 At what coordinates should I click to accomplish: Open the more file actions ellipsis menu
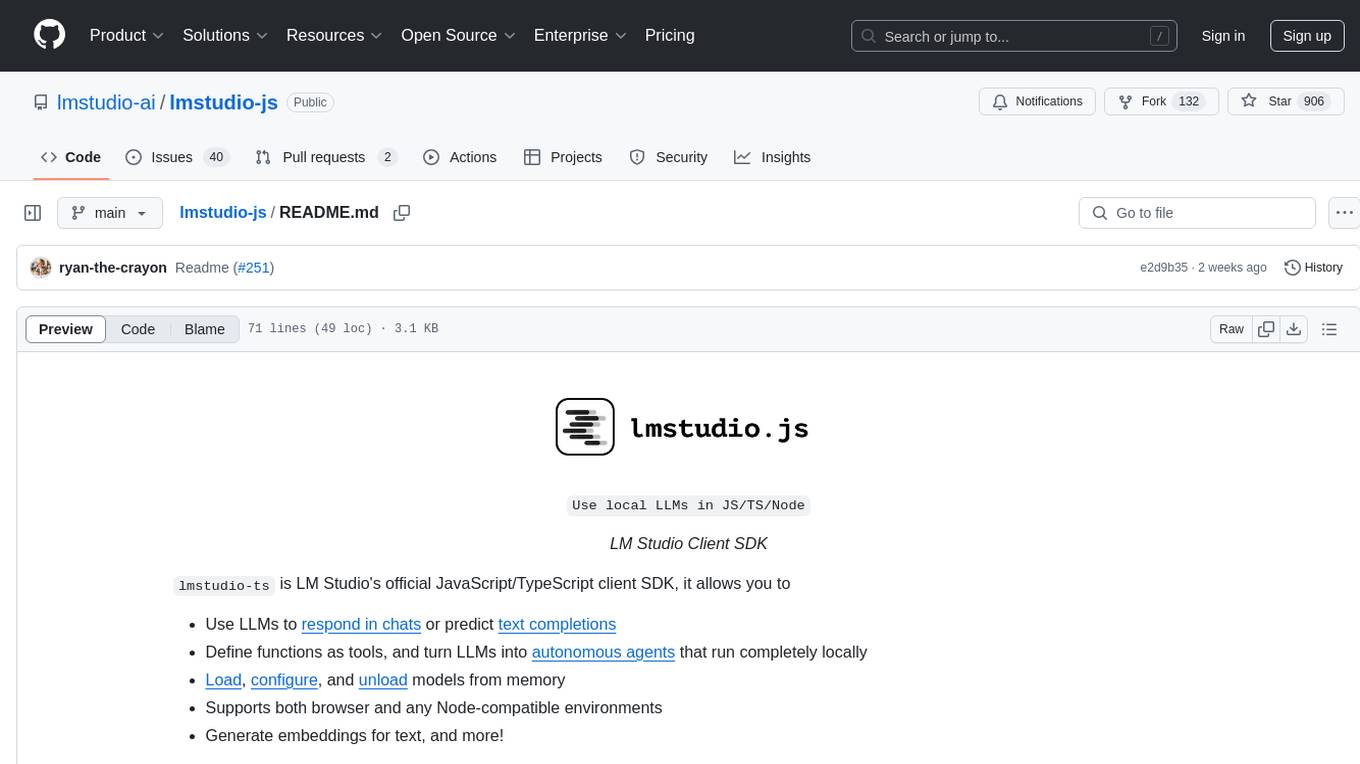click(x=1344, y=213)
